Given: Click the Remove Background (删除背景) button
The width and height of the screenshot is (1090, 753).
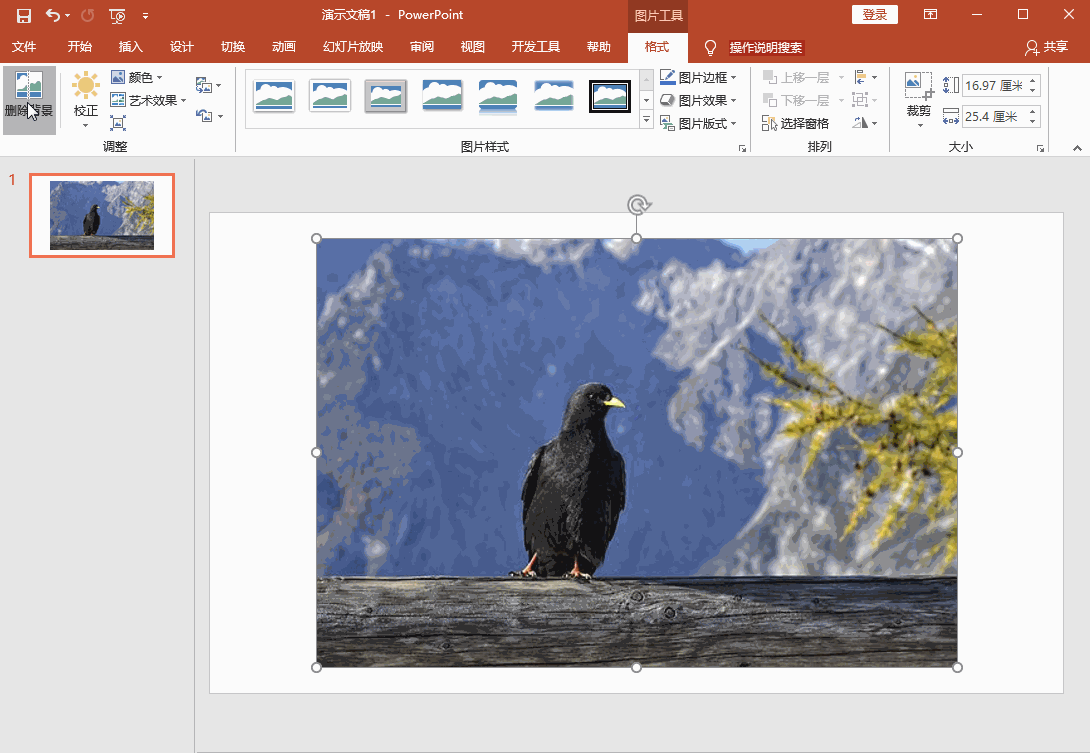Looking at the screenshot, I should tap(29, 97).
